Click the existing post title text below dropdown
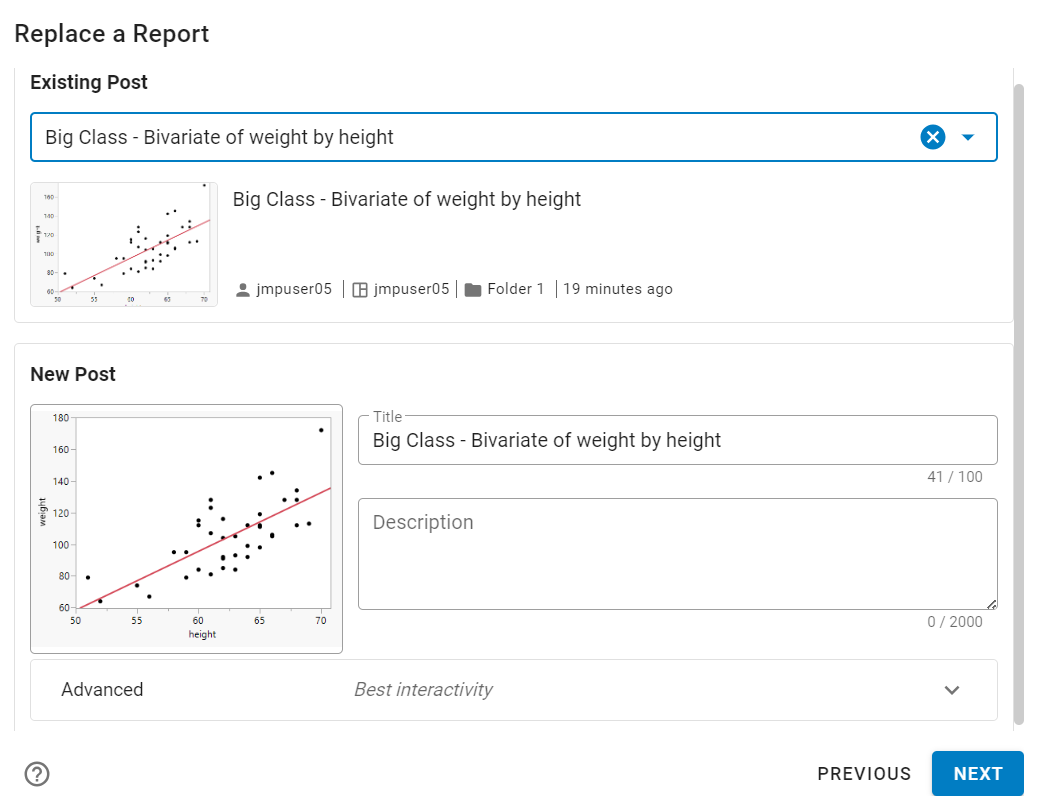 406,199
